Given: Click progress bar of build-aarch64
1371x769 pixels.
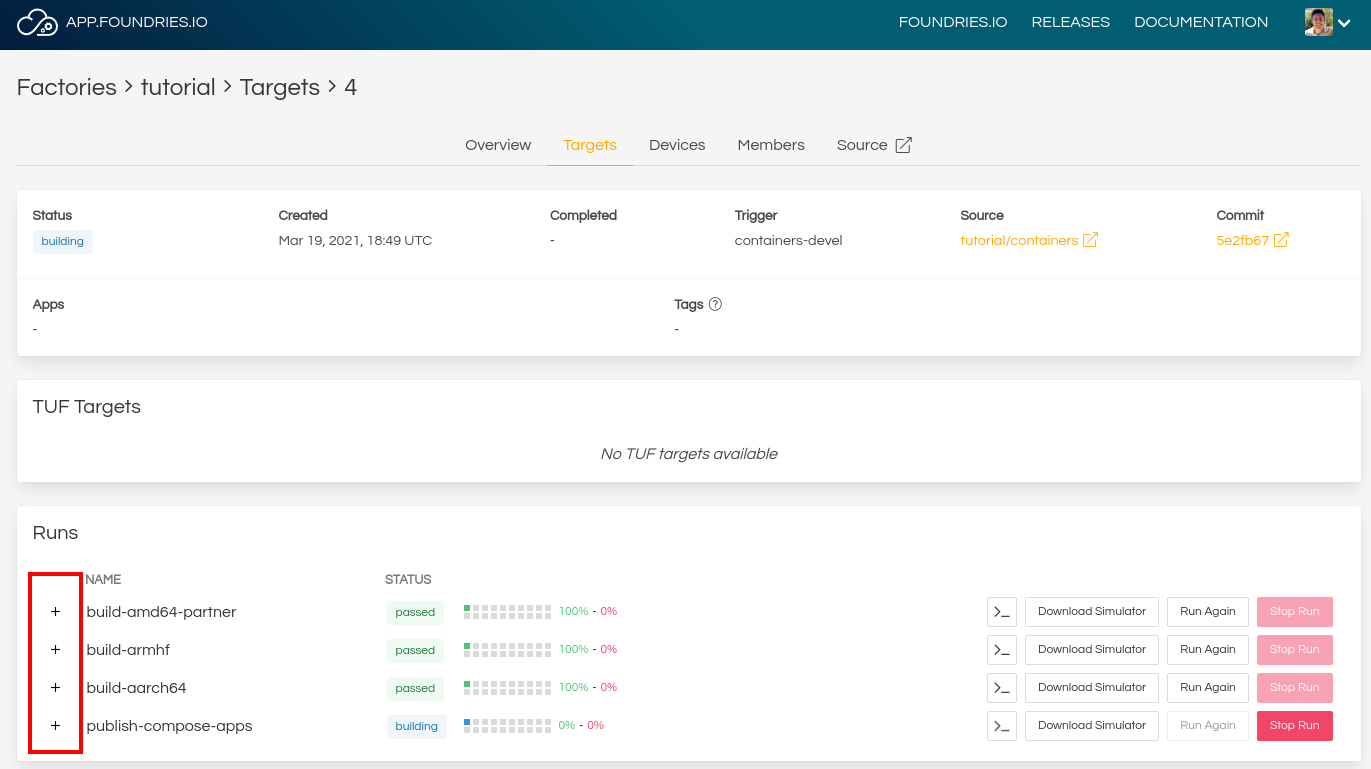Looking at the screenshot, I should pos(507,688).
